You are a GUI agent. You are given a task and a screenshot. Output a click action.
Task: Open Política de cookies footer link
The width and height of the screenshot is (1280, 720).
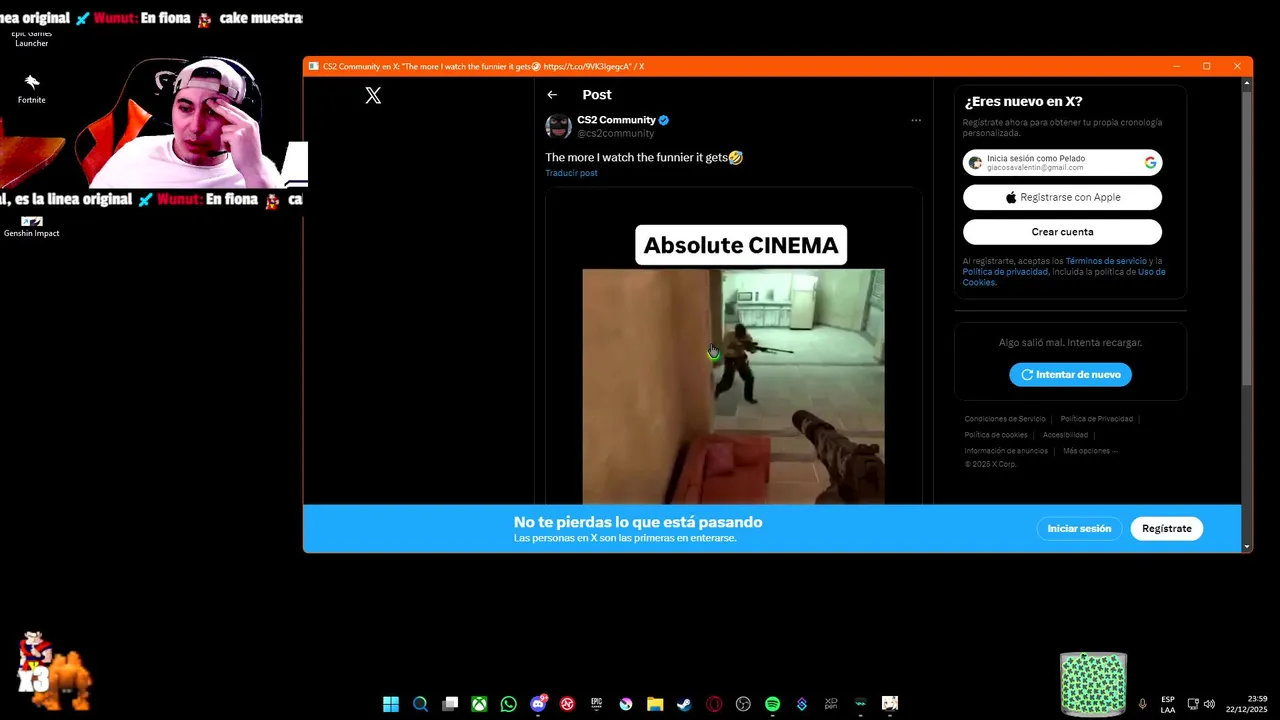tap(996, 435)
